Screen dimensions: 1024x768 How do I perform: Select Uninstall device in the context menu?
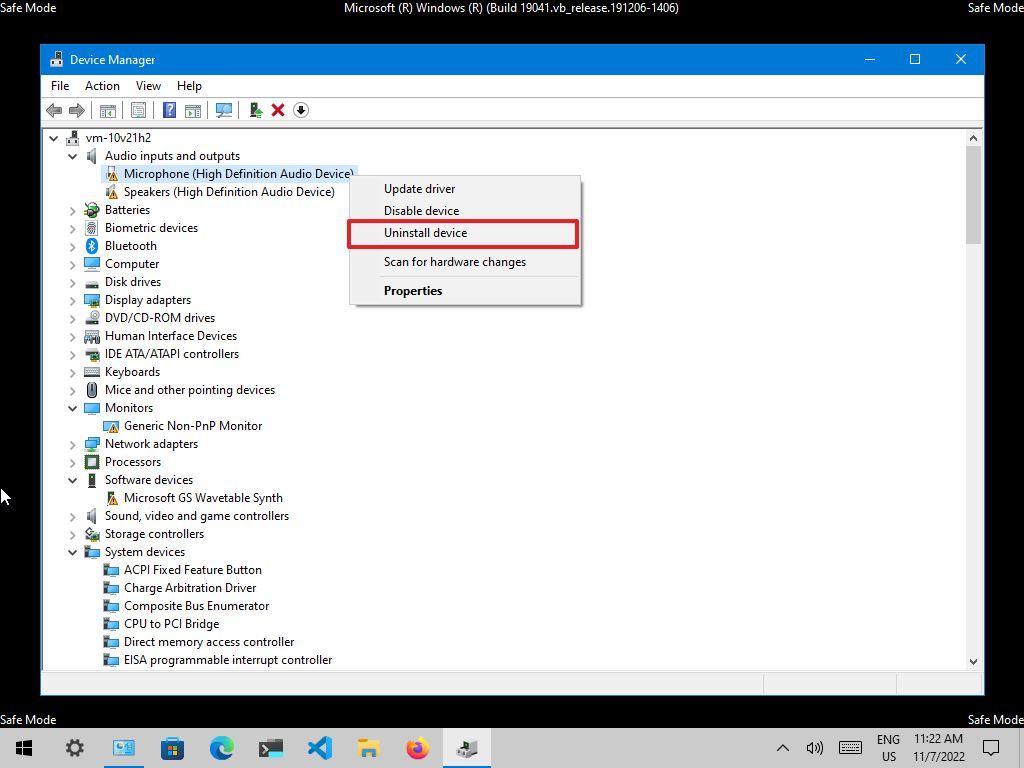pyautogui.click(x=425, y=232)
